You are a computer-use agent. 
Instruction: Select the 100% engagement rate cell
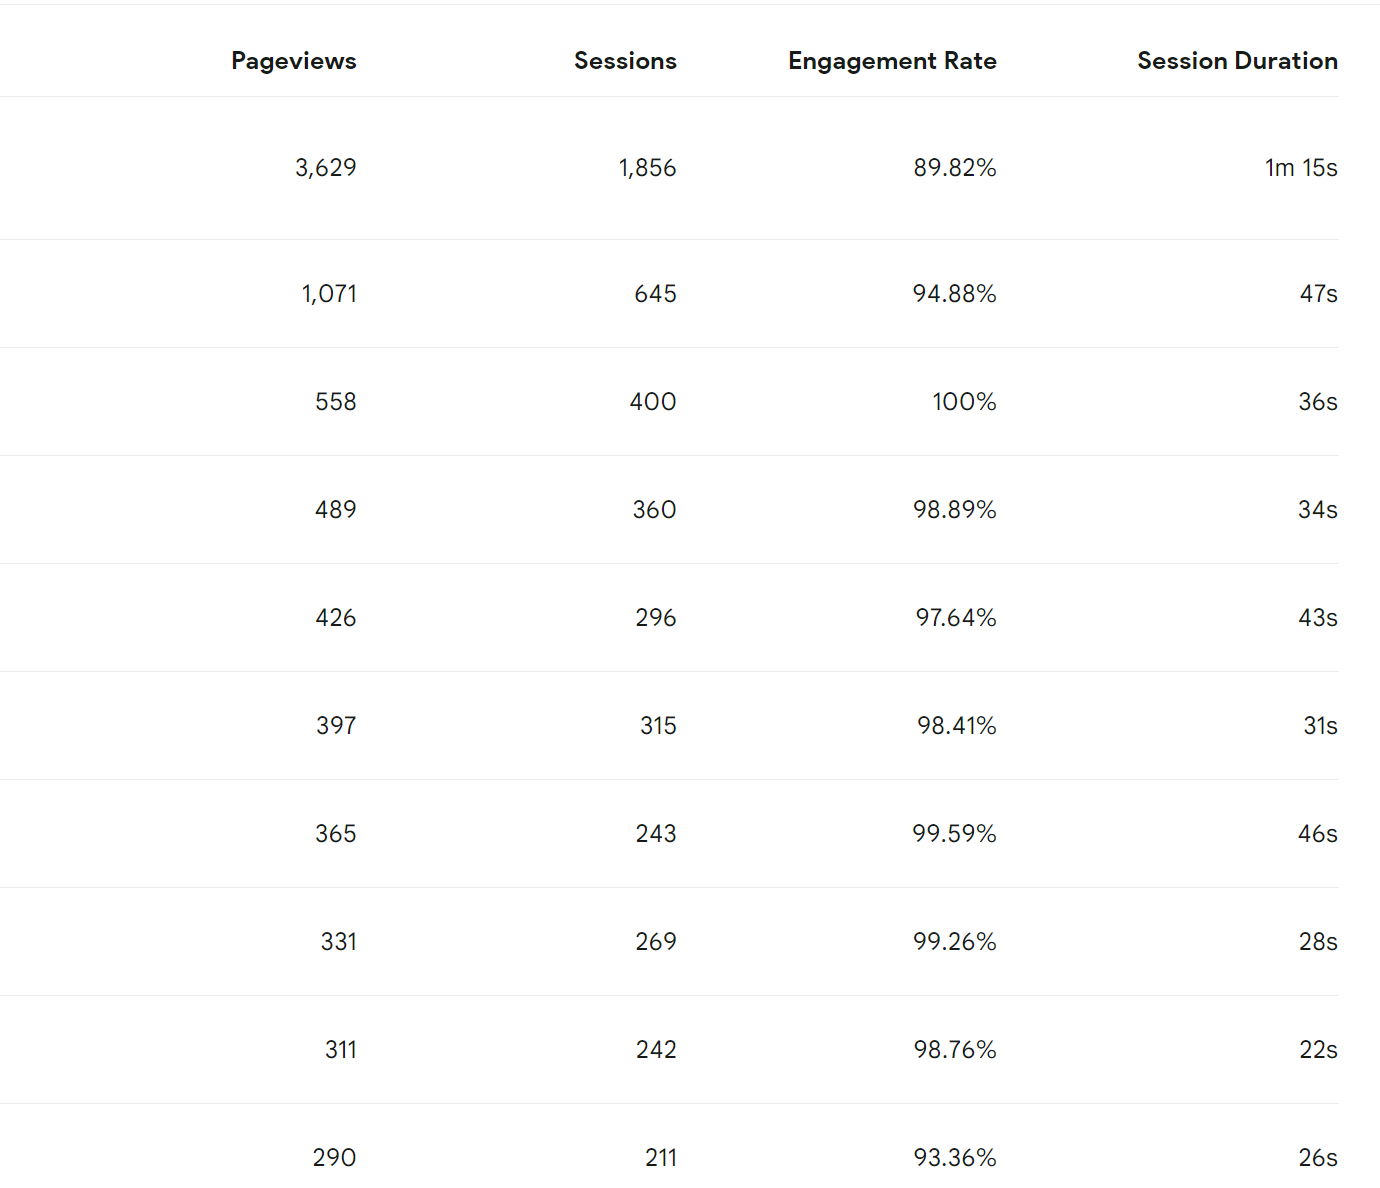pos(964,402)
